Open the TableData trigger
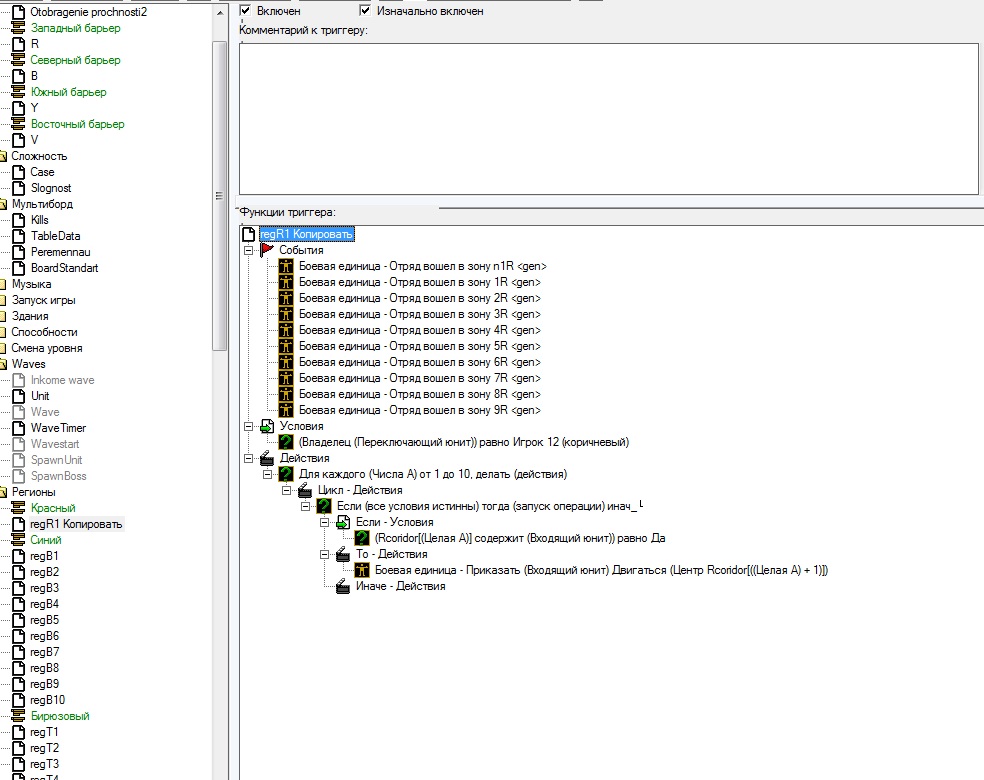Viewport: 984px width, 780px height. tap(55, 236)
